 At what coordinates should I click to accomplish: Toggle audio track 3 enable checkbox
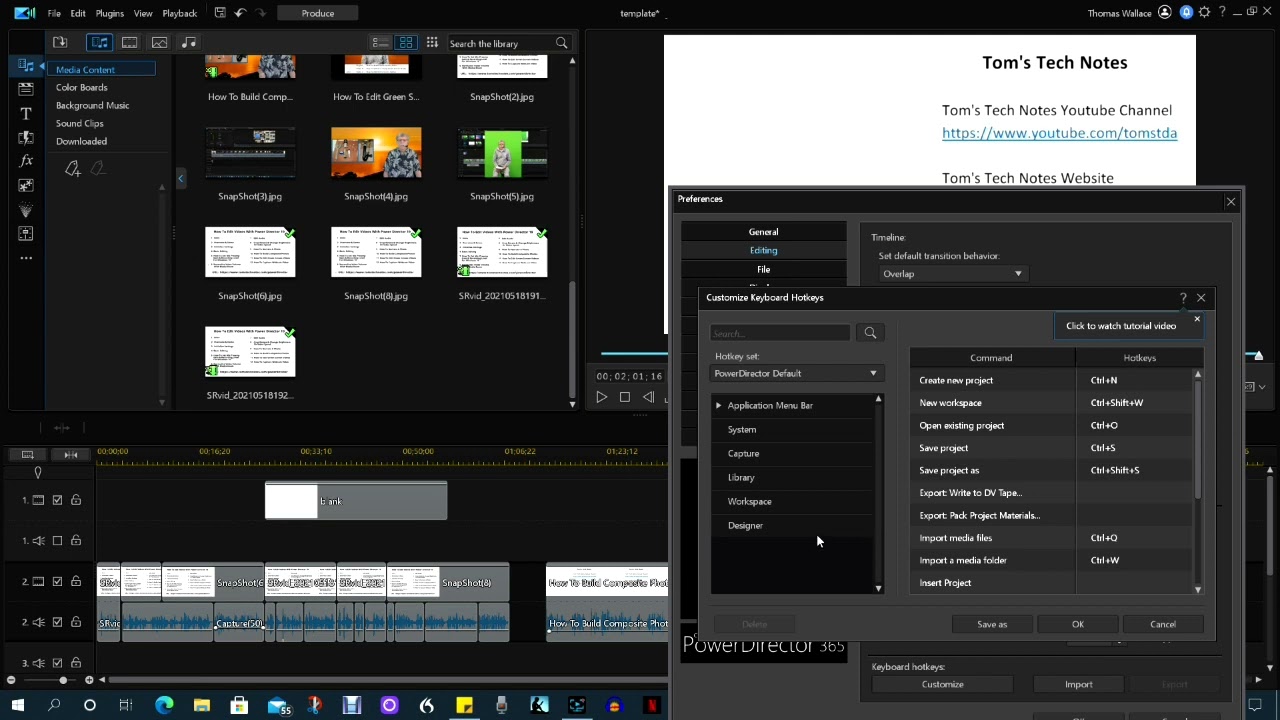(x=57, y=663)
